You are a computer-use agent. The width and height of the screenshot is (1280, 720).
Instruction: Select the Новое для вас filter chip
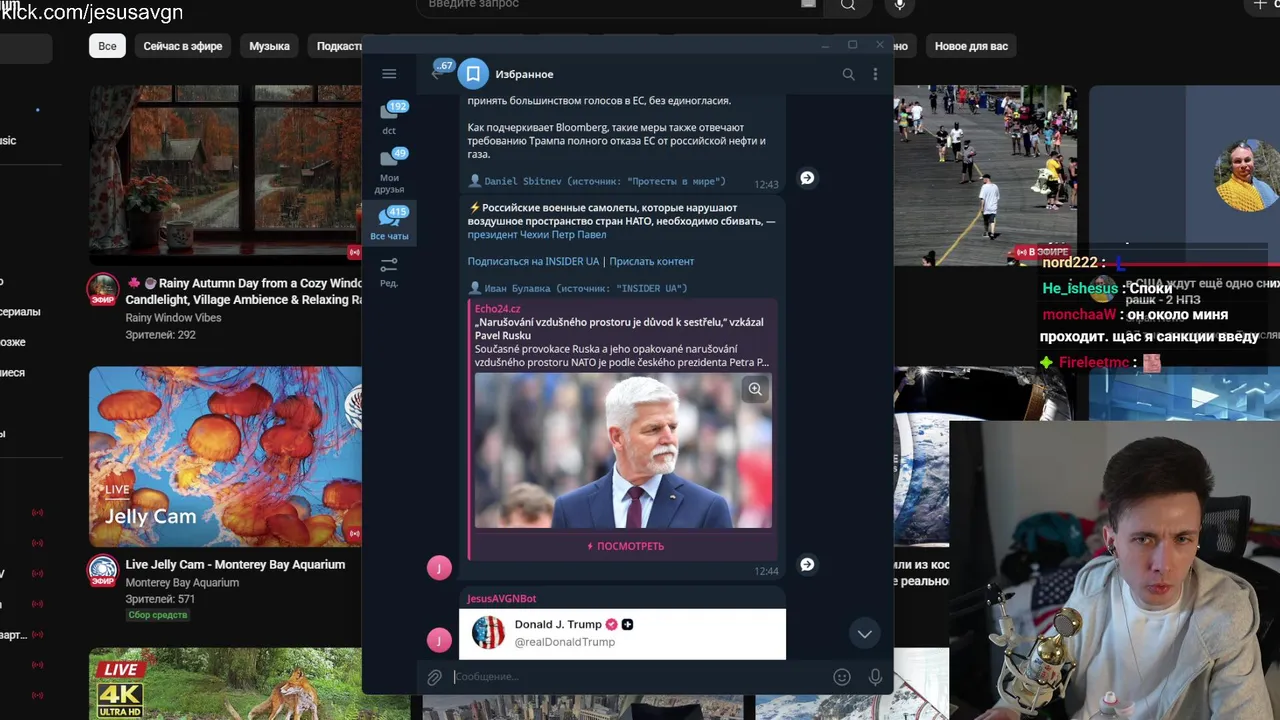tap(971, 46)
